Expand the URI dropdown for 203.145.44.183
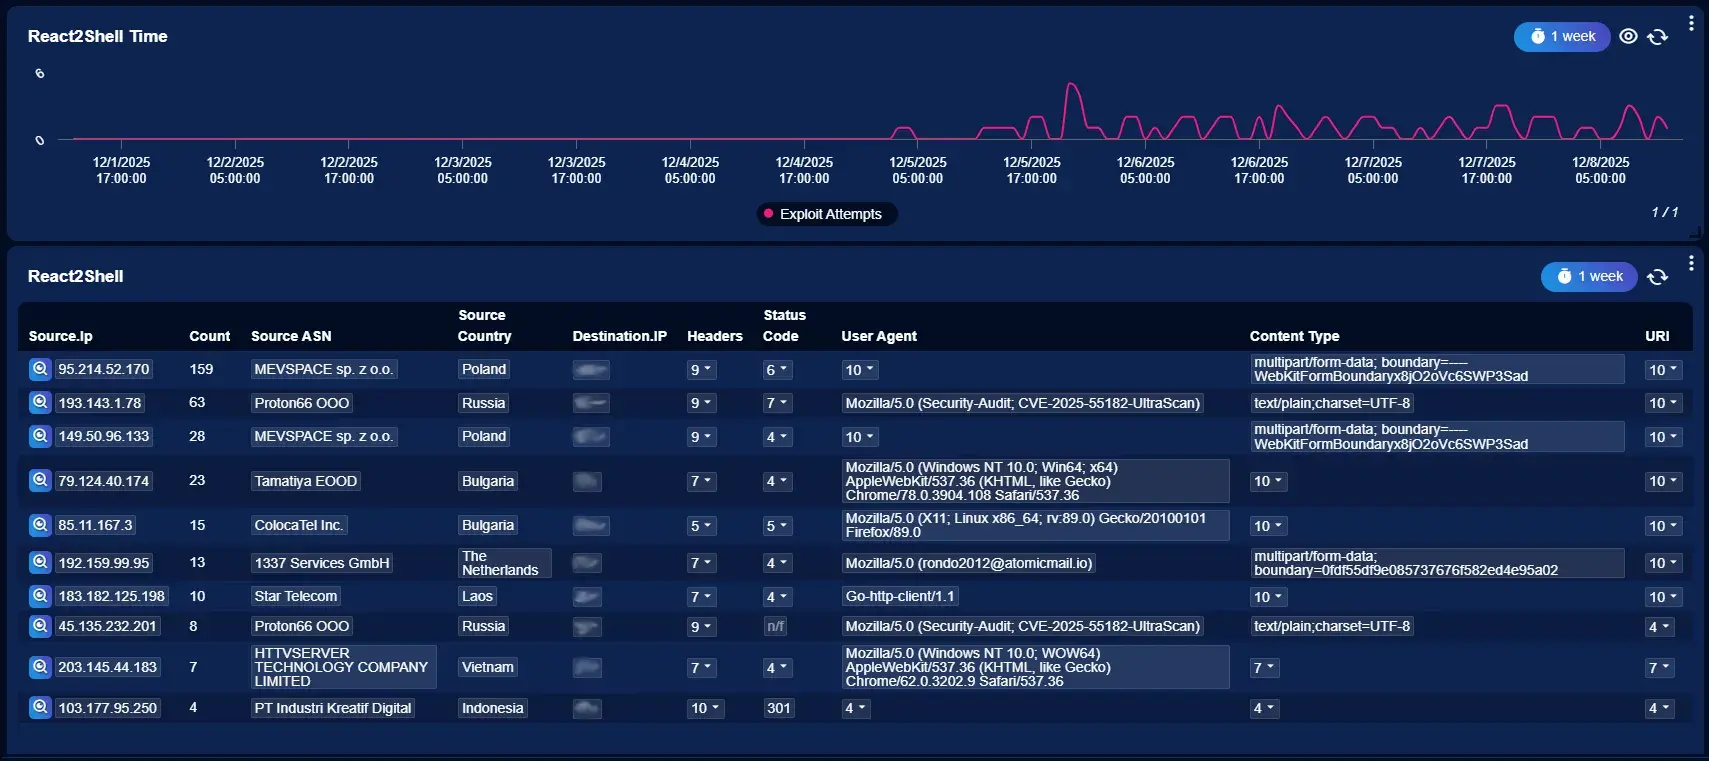Image resolution: width=1709 pixels, height=761 pixels. 1659,667
